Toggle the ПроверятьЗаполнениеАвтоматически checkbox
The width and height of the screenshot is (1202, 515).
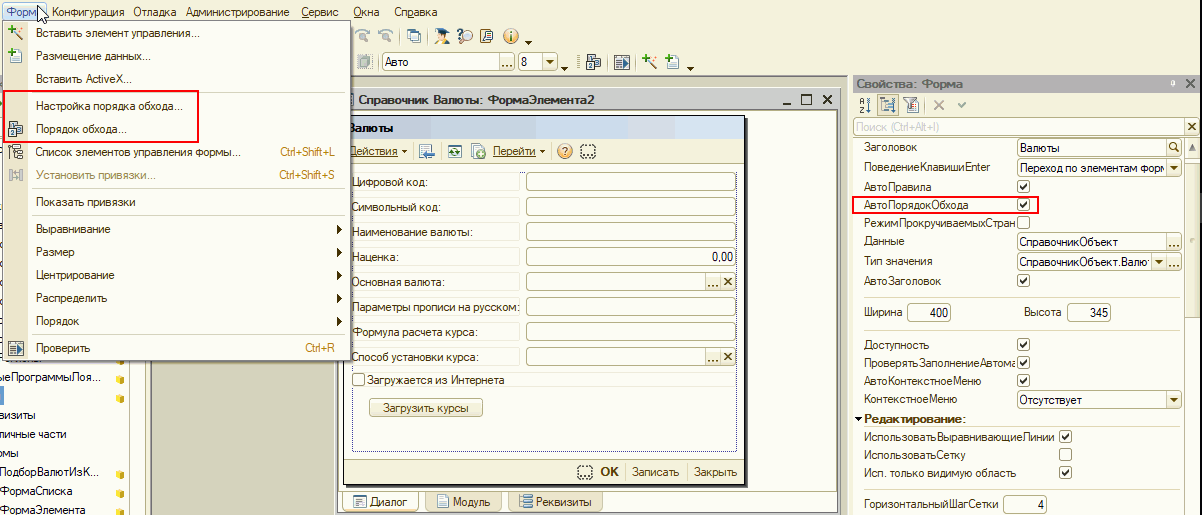(x=1023, y=362)
